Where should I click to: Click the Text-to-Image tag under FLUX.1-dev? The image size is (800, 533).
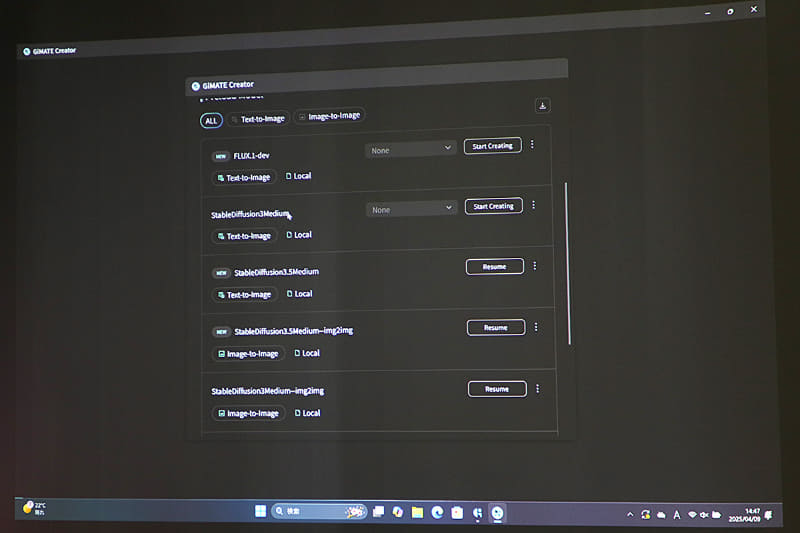pos(244,177)
